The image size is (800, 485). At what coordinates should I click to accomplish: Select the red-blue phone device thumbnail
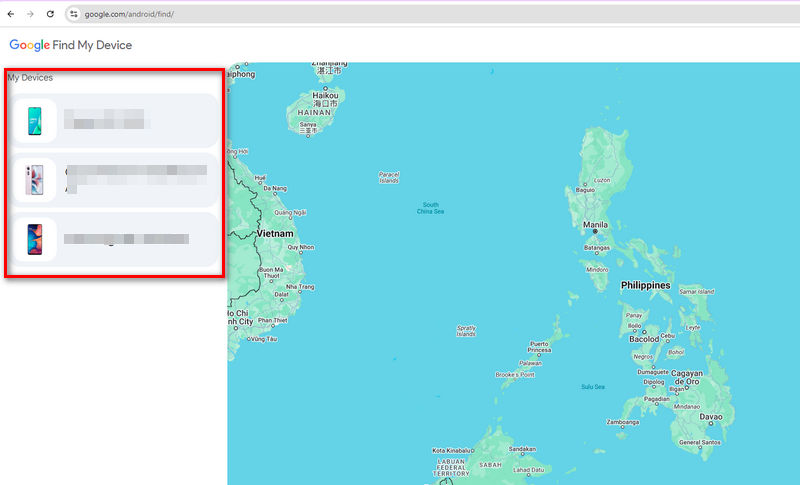(35, 239)
